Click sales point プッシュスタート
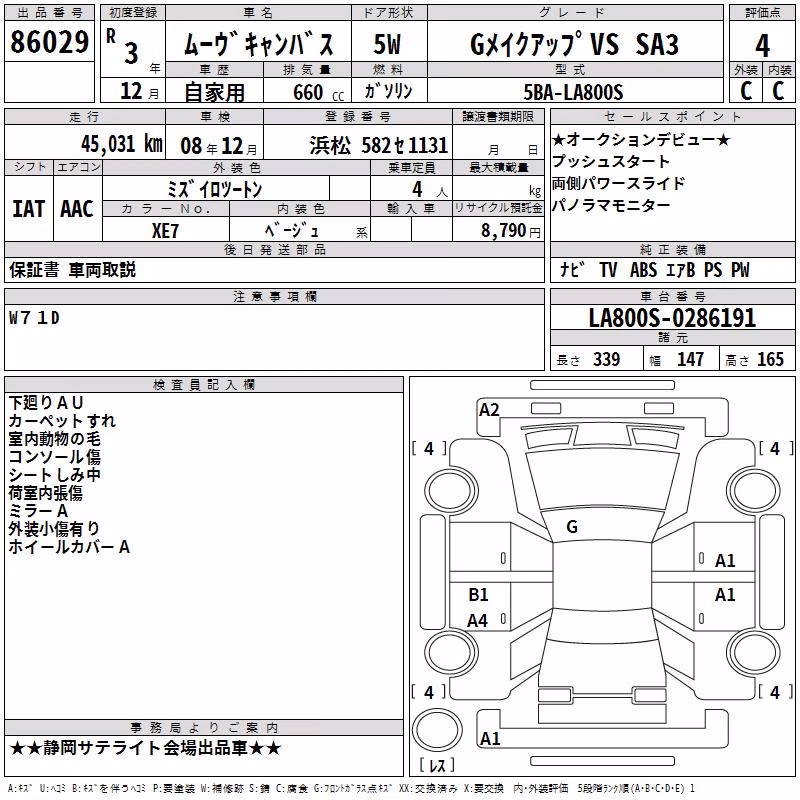The width and height of the screenshot is (800, 800). tap(611, 161)
